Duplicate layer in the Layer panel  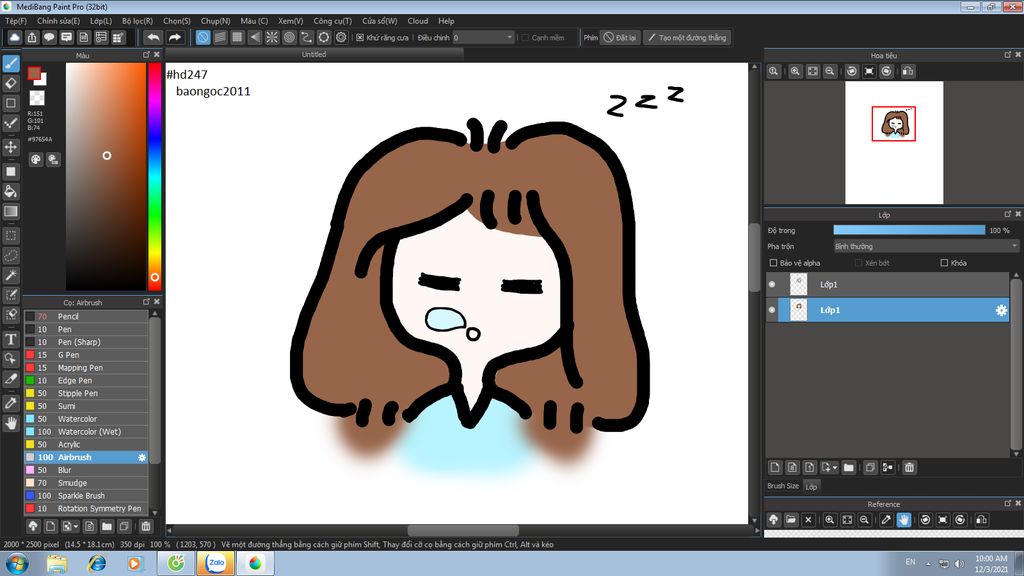click(x=870, y=468)
